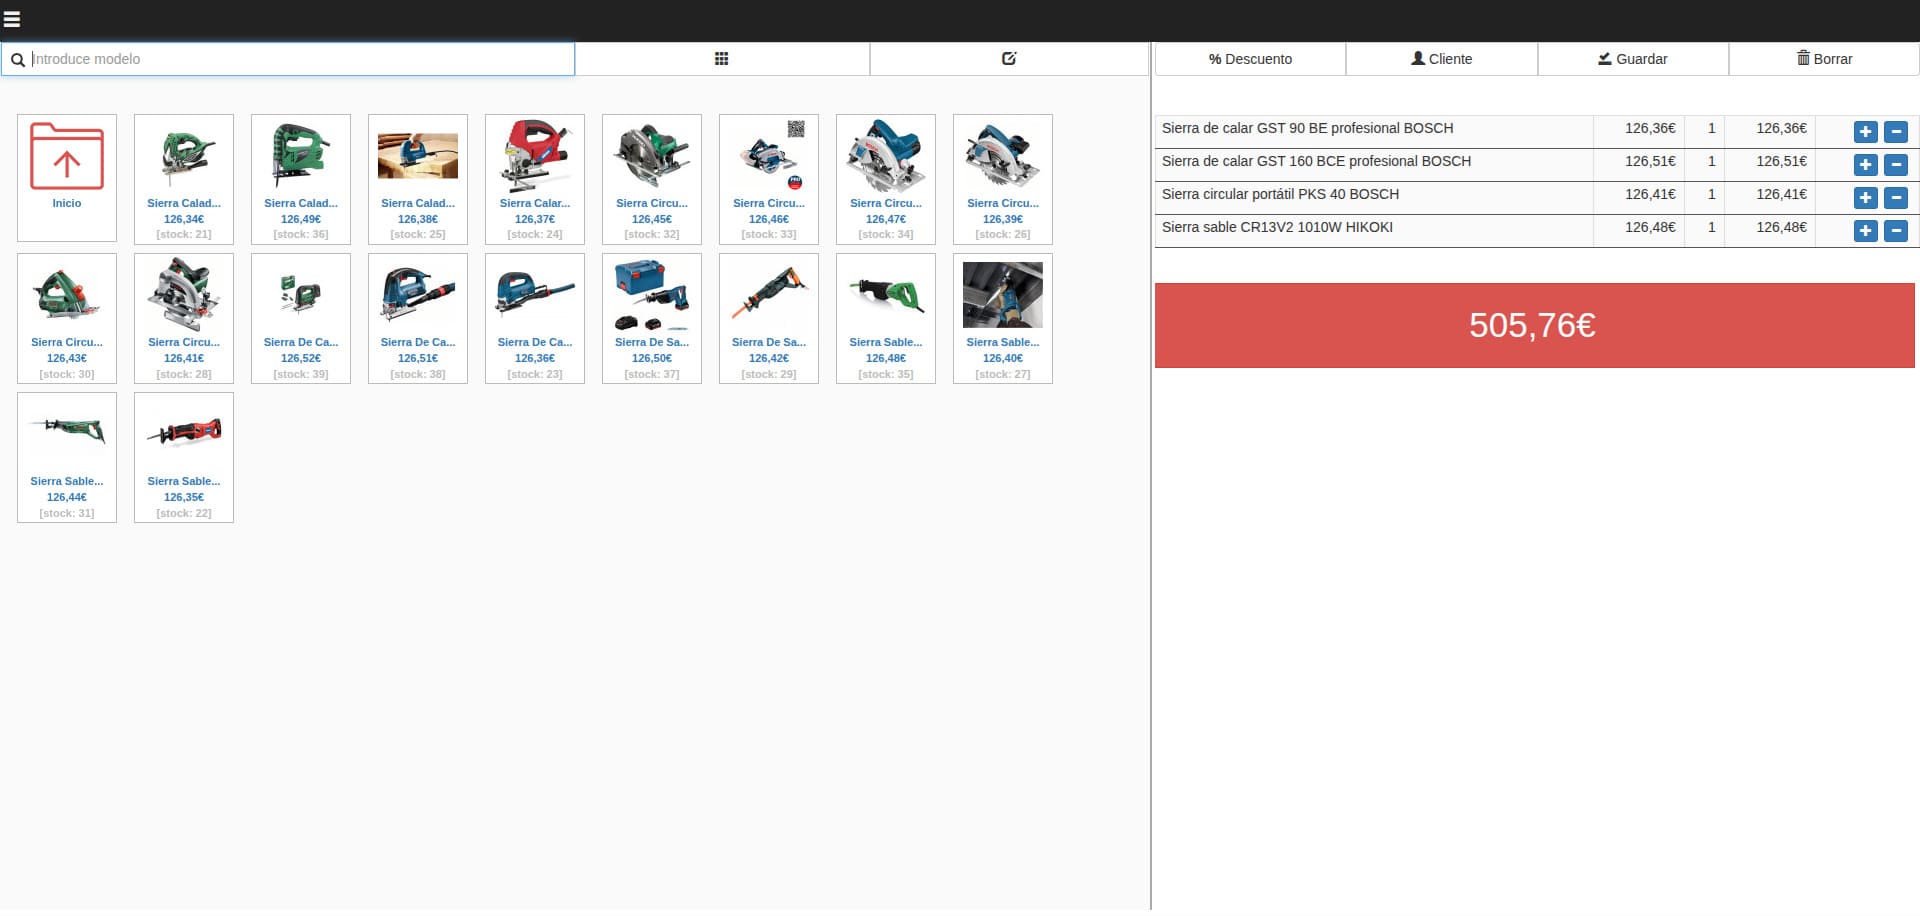
Task: Select the Sierra Circu product priced 126,47€
Action: pos(886,179)
